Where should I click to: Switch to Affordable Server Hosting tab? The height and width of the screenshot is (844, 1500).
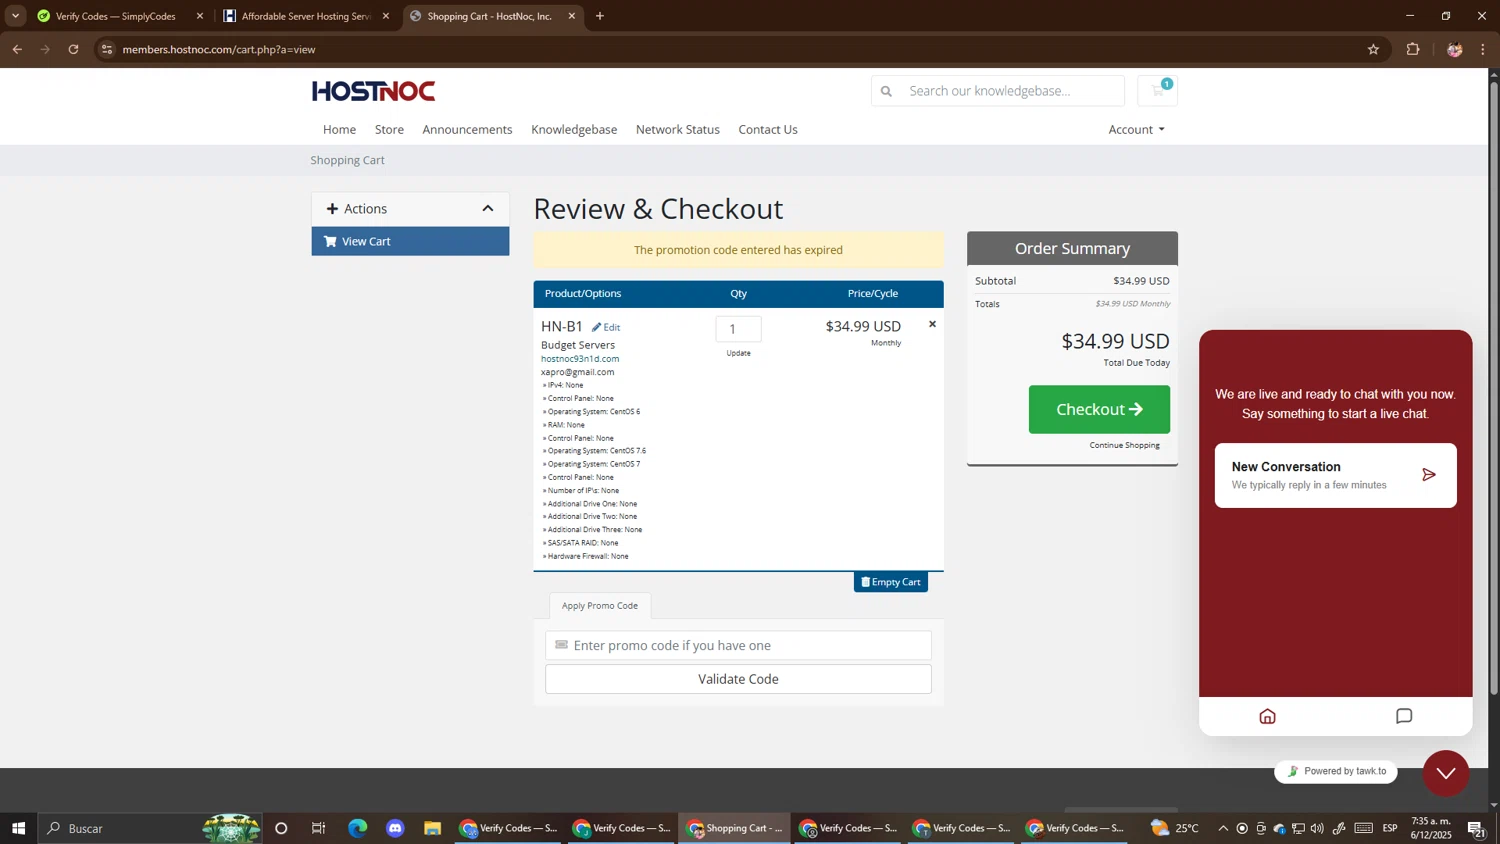306,16
